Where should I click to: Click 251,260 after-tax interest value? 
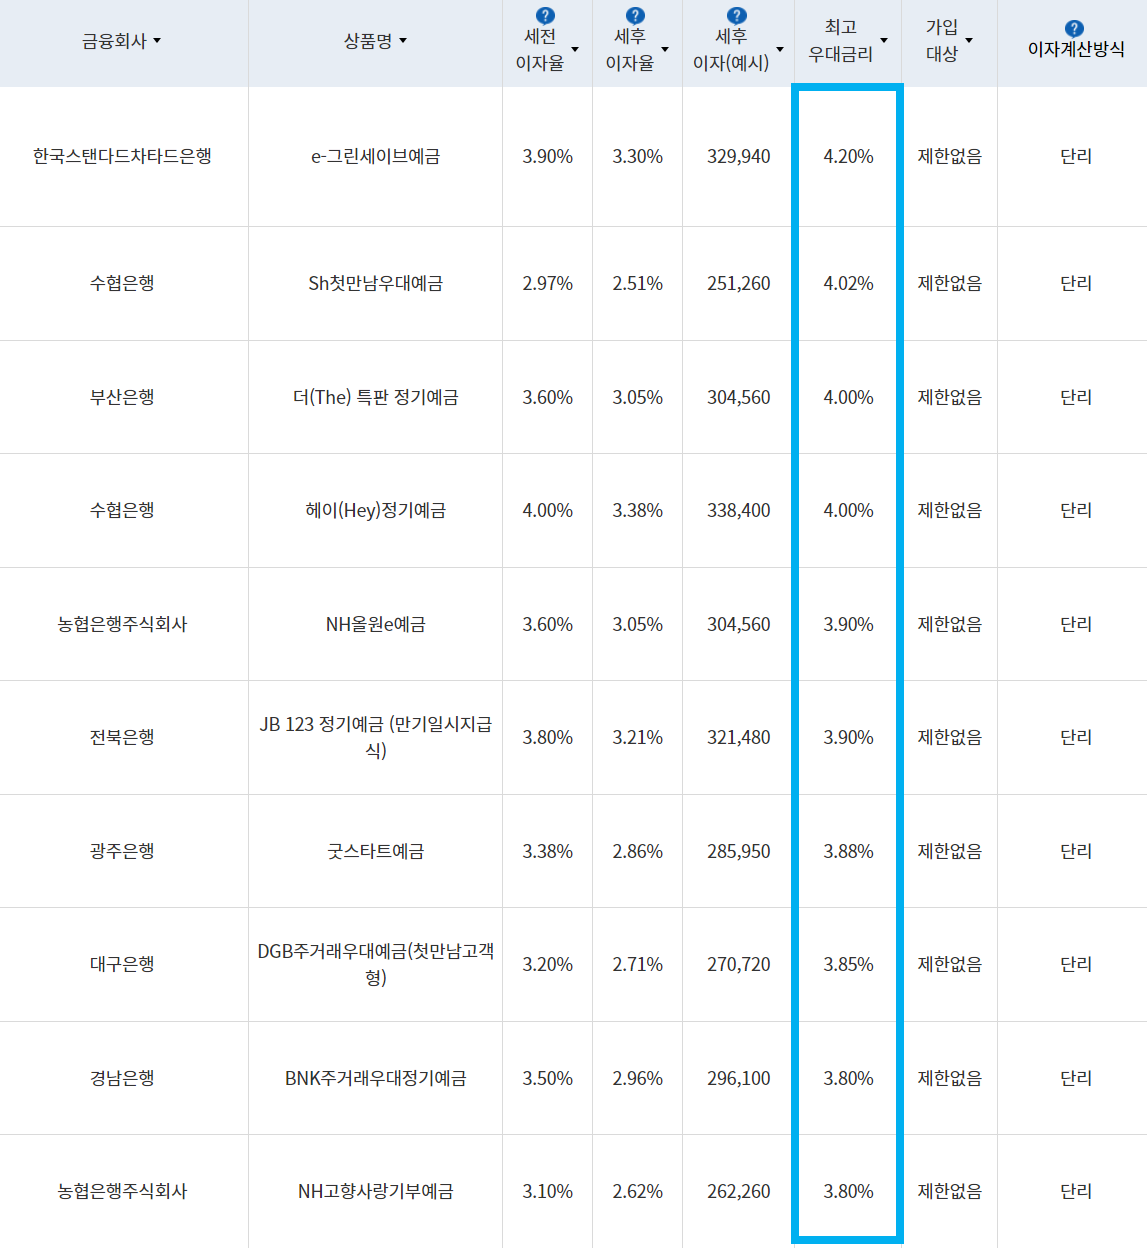(x=738, y=283)
